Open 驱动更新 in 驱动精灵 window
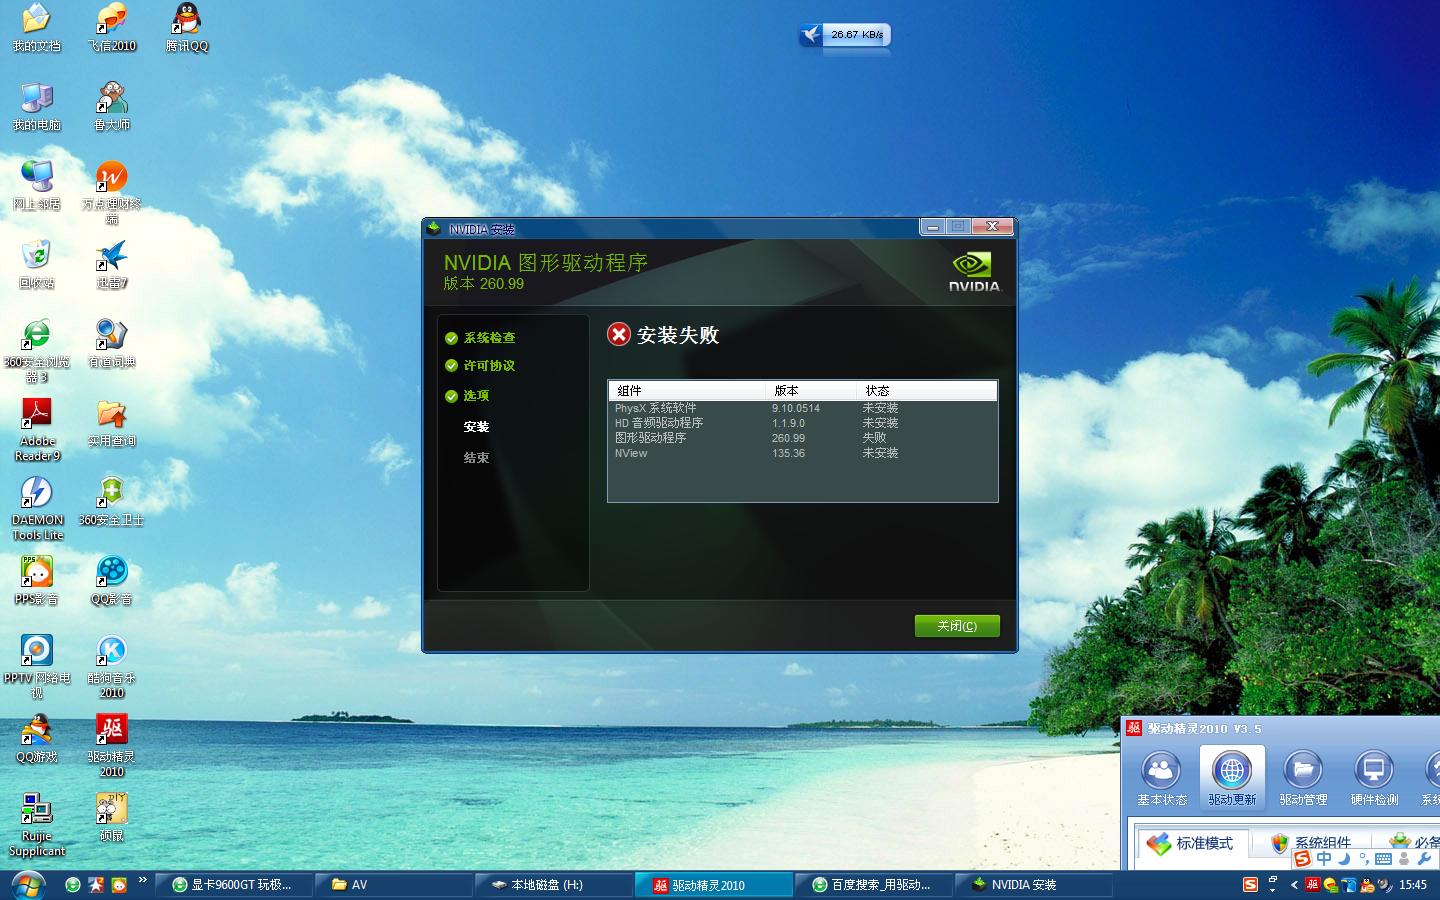 (1232, 778)
